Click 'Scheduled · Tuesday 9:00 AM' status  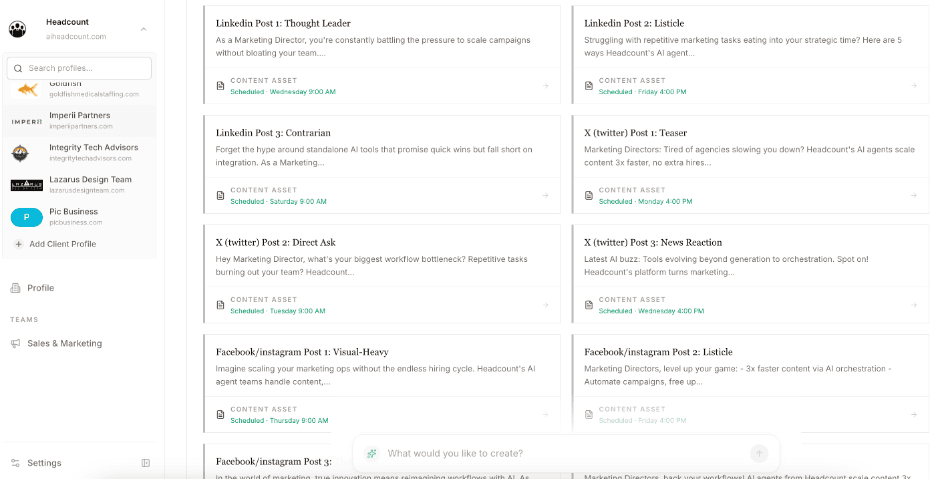tap(278, 311)
